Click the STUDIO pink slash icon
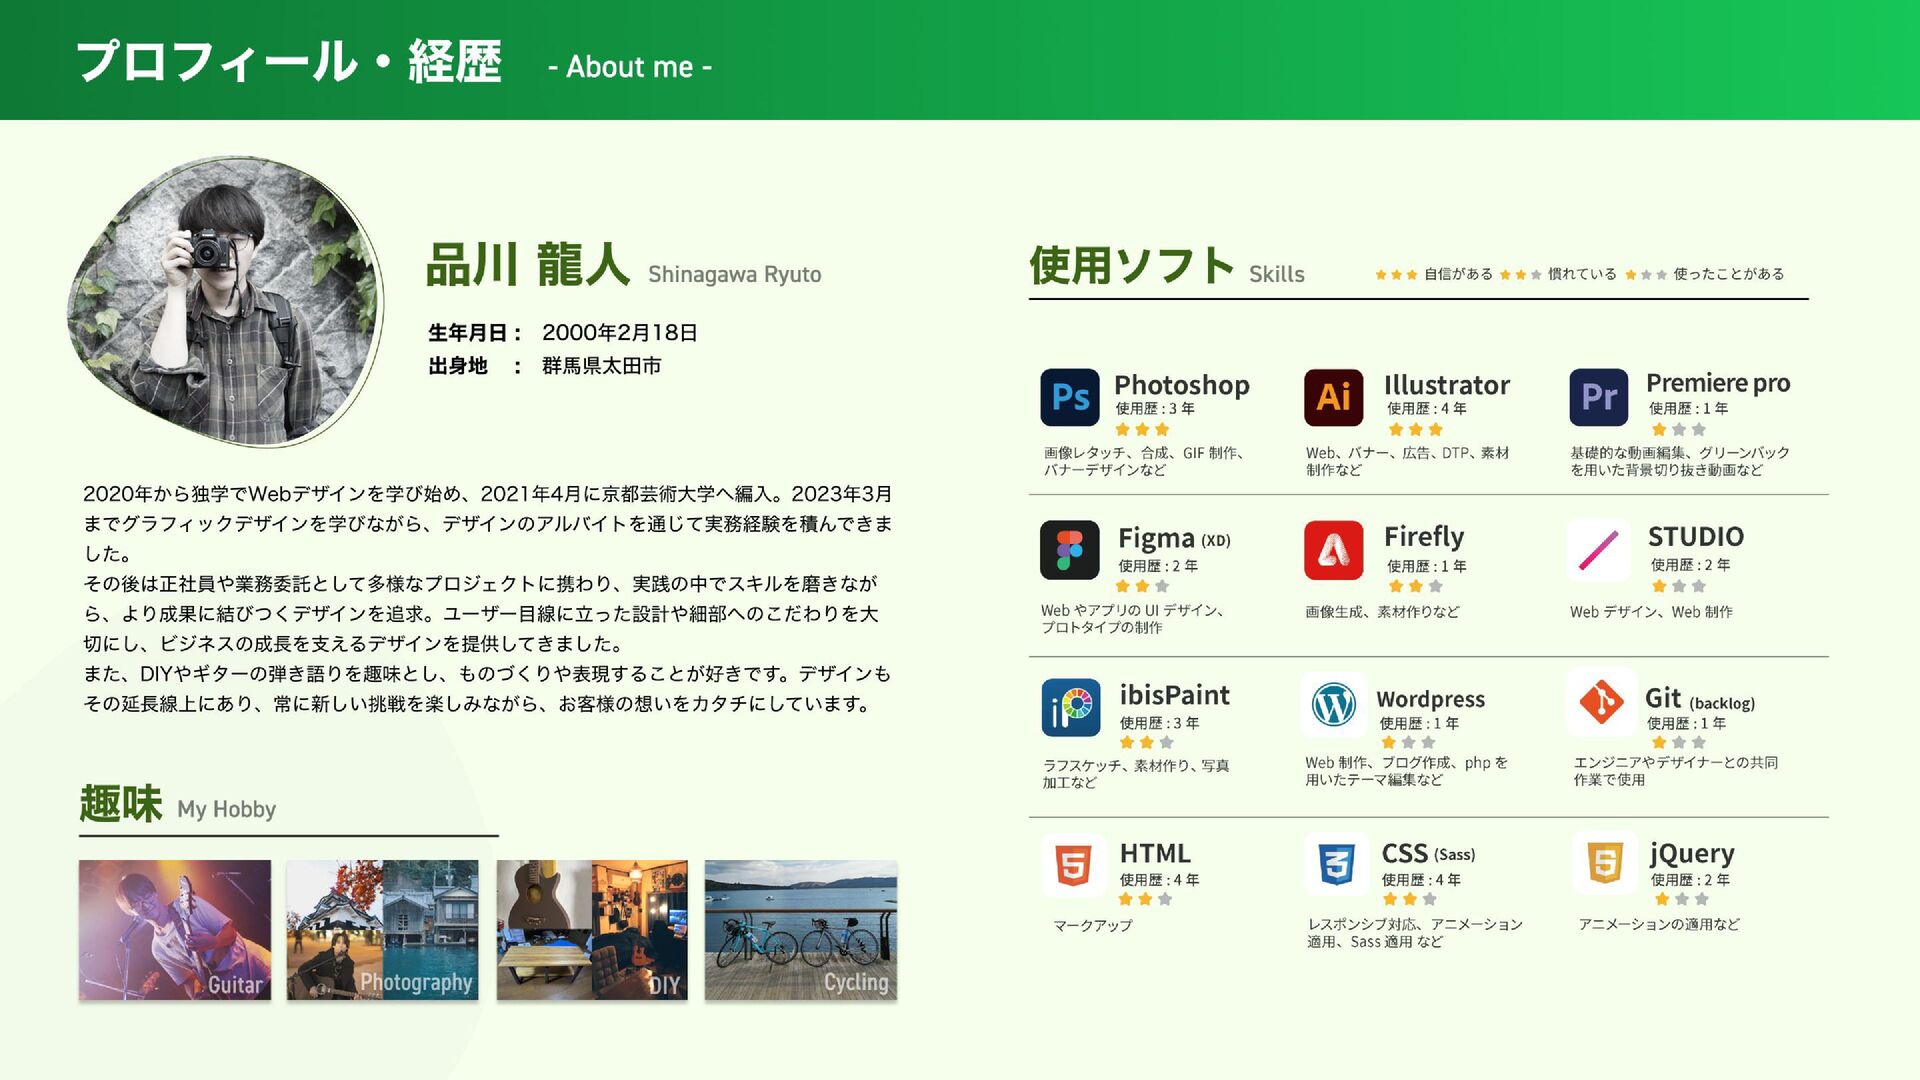This screenshot has width=1920, height=1080. pos(1598,550)
